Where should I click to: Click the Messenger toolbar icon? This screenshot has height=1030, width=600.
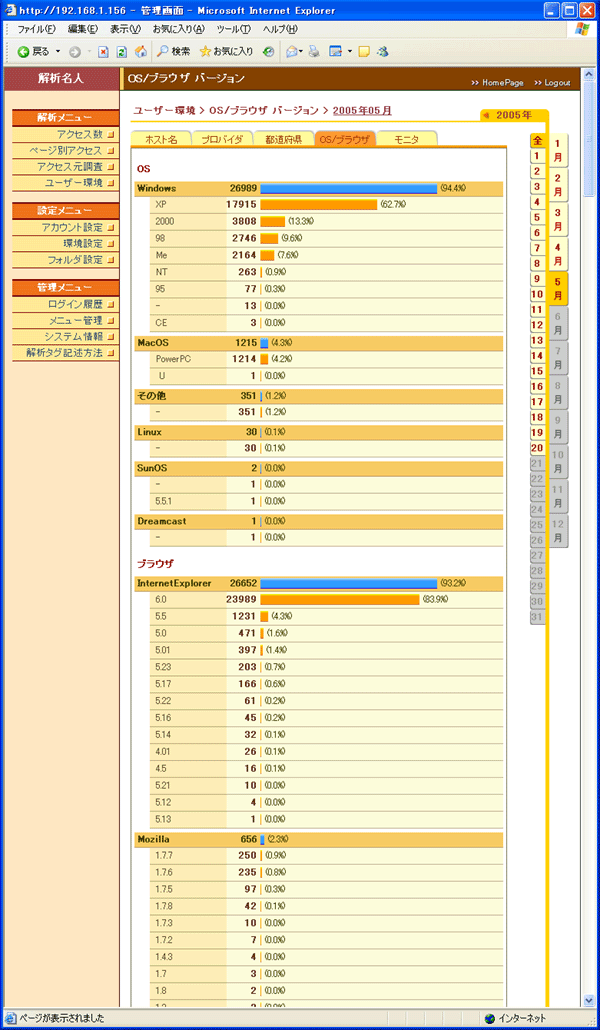click(x=384, y=51)
